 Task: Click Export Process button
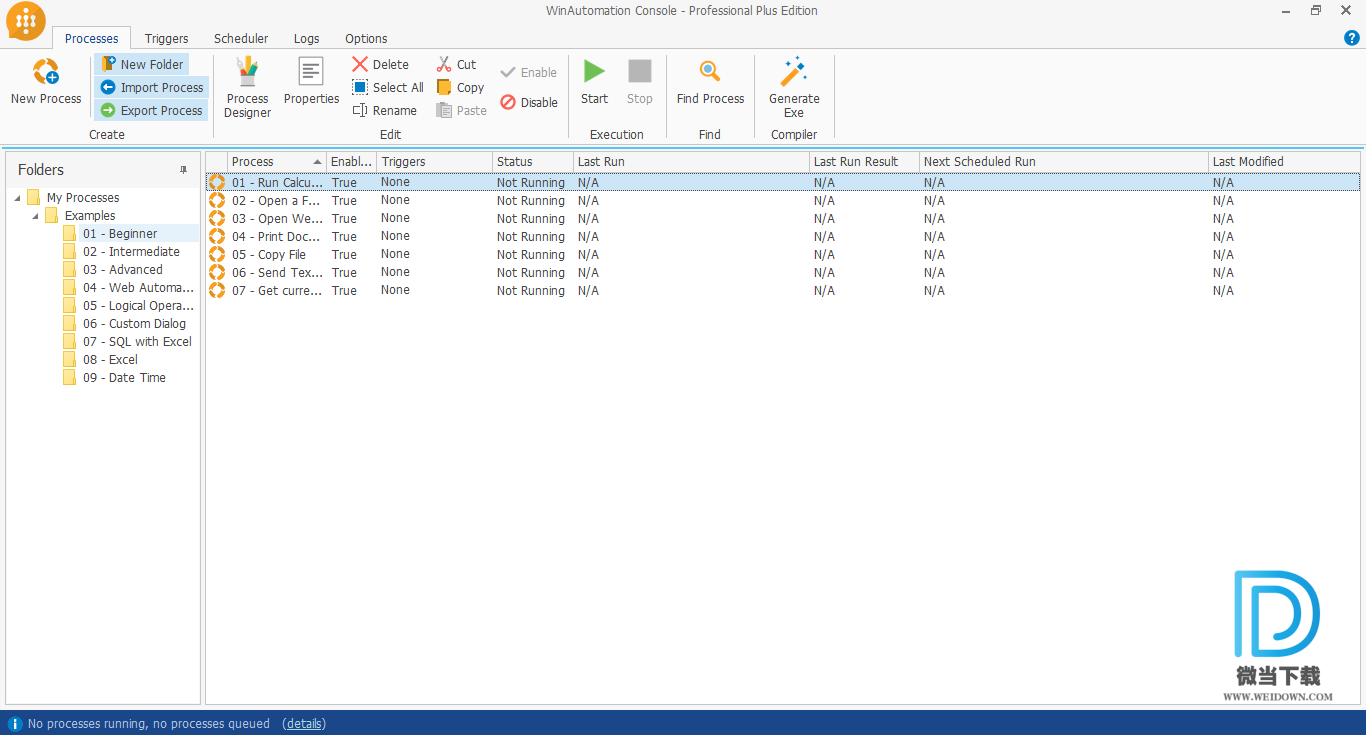point(152,110)
